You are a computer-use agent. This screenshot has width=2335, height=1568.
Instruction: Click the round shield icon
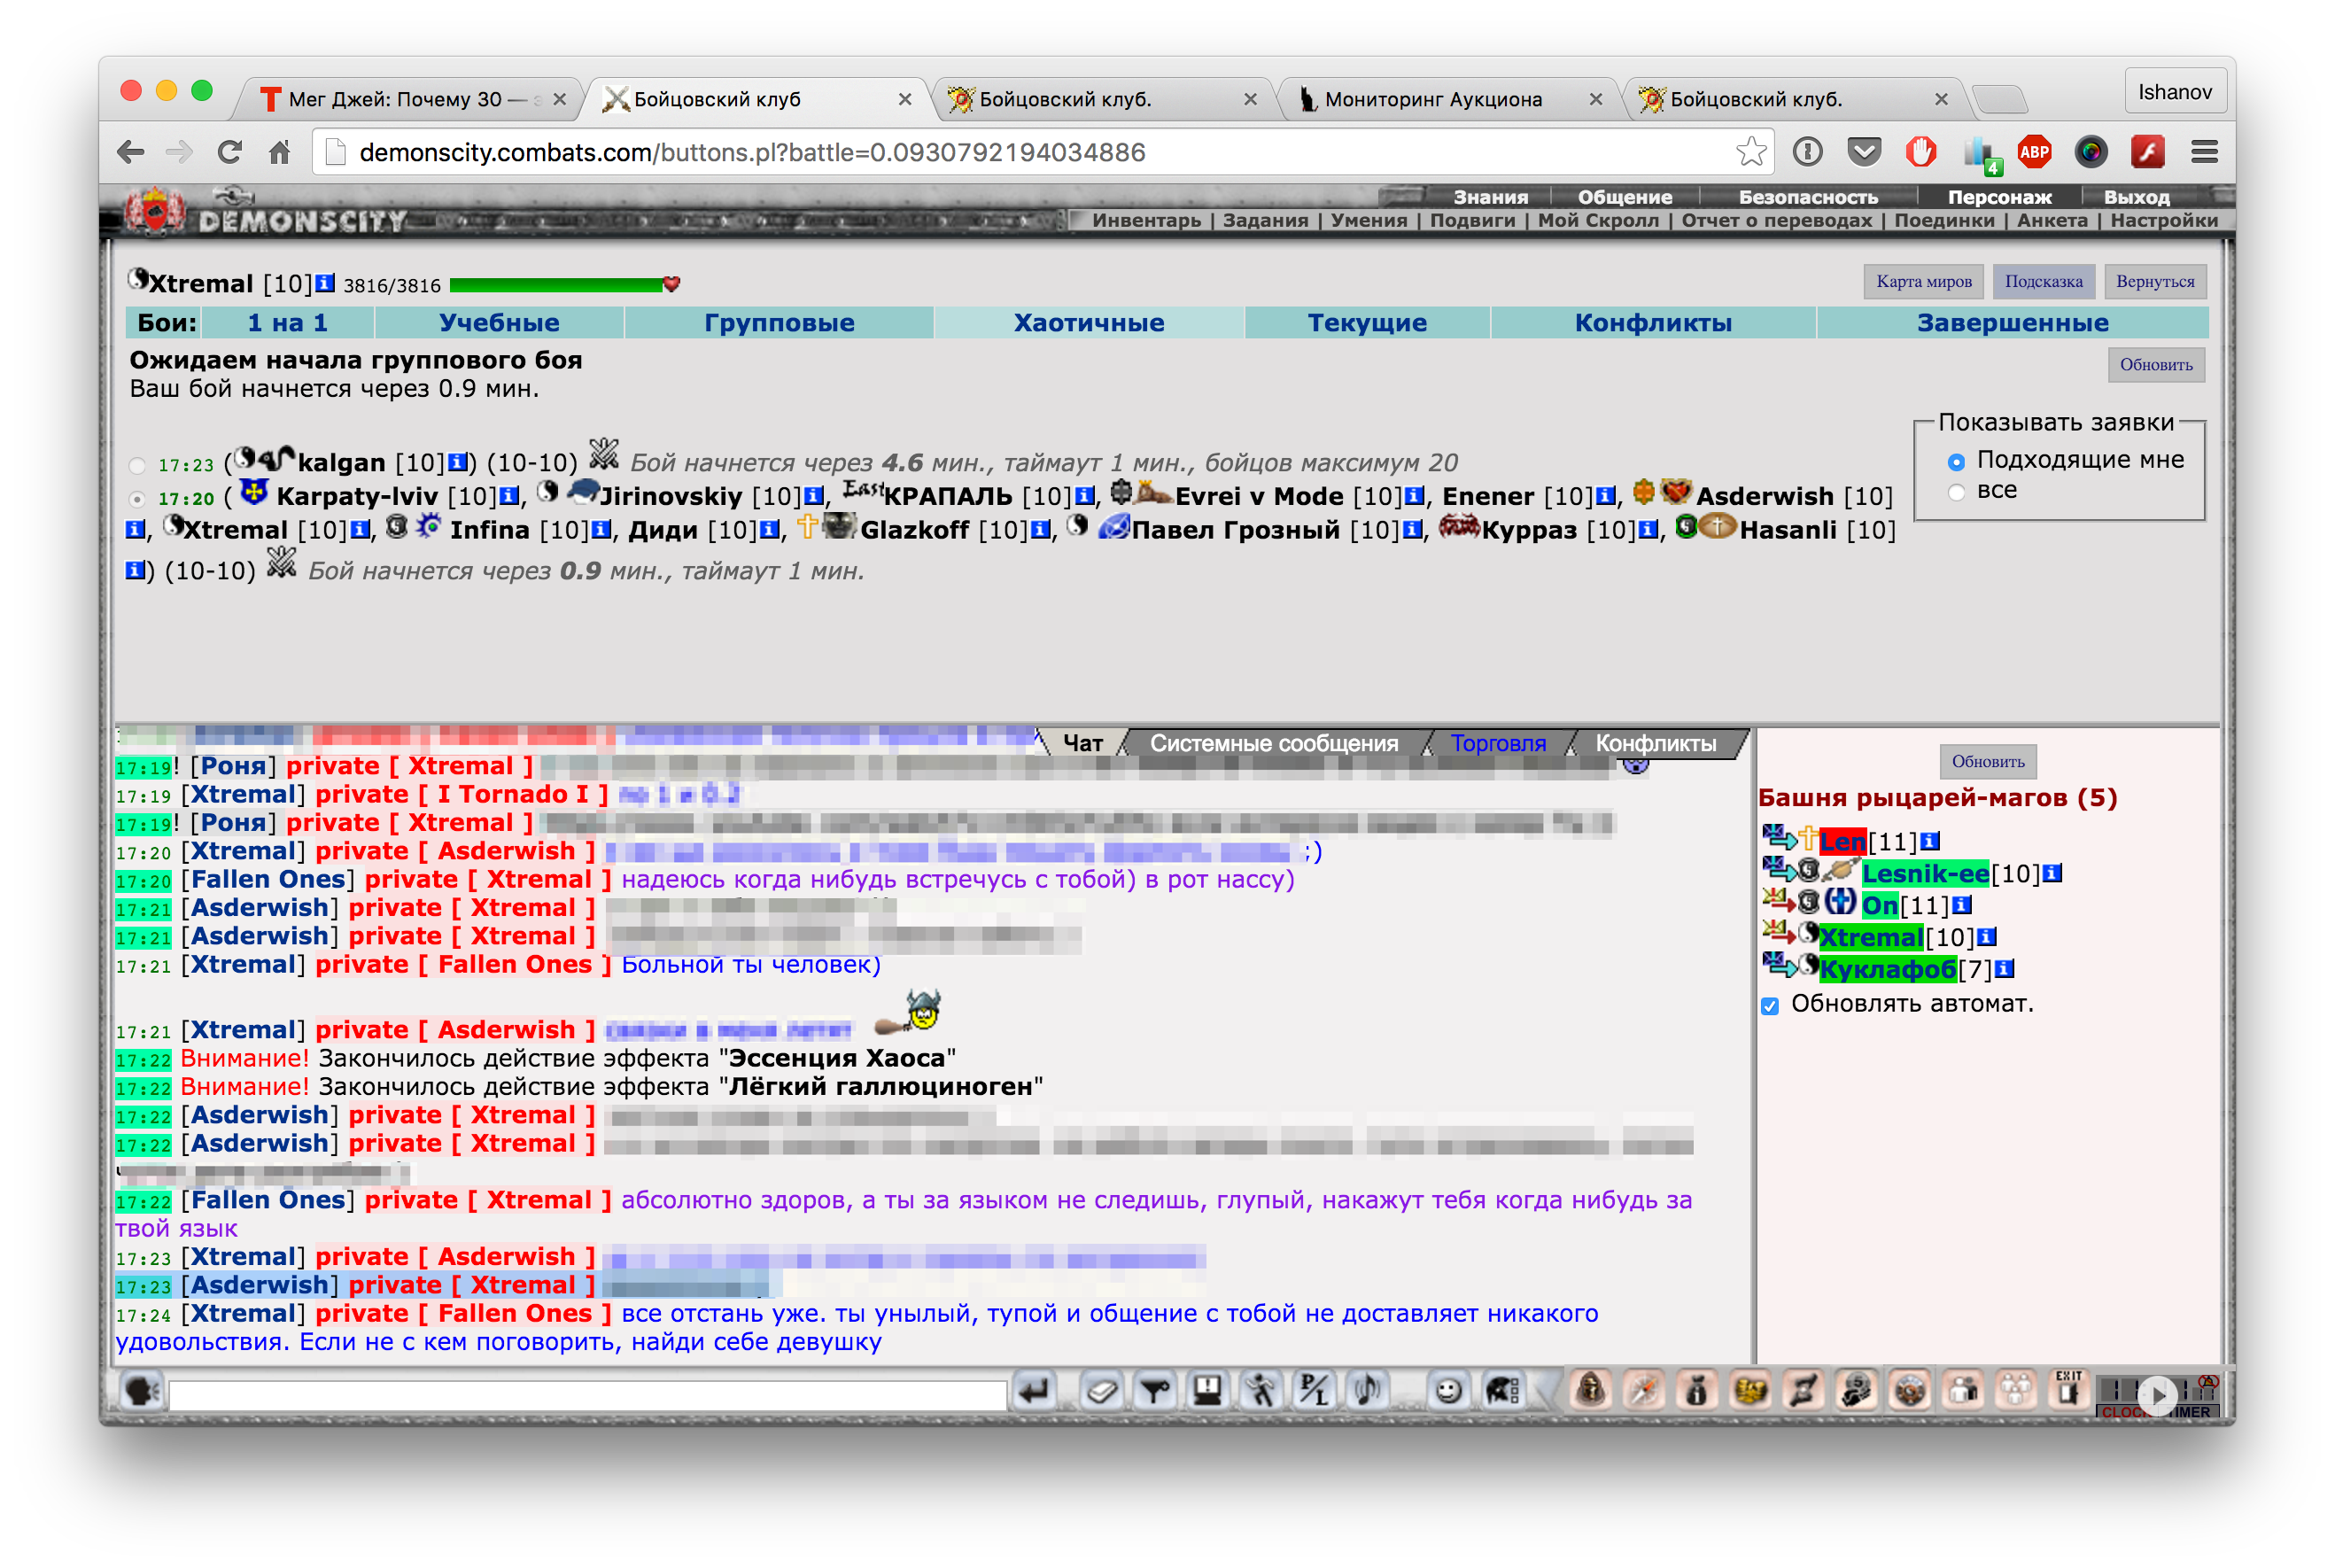click(1910, 1391)
